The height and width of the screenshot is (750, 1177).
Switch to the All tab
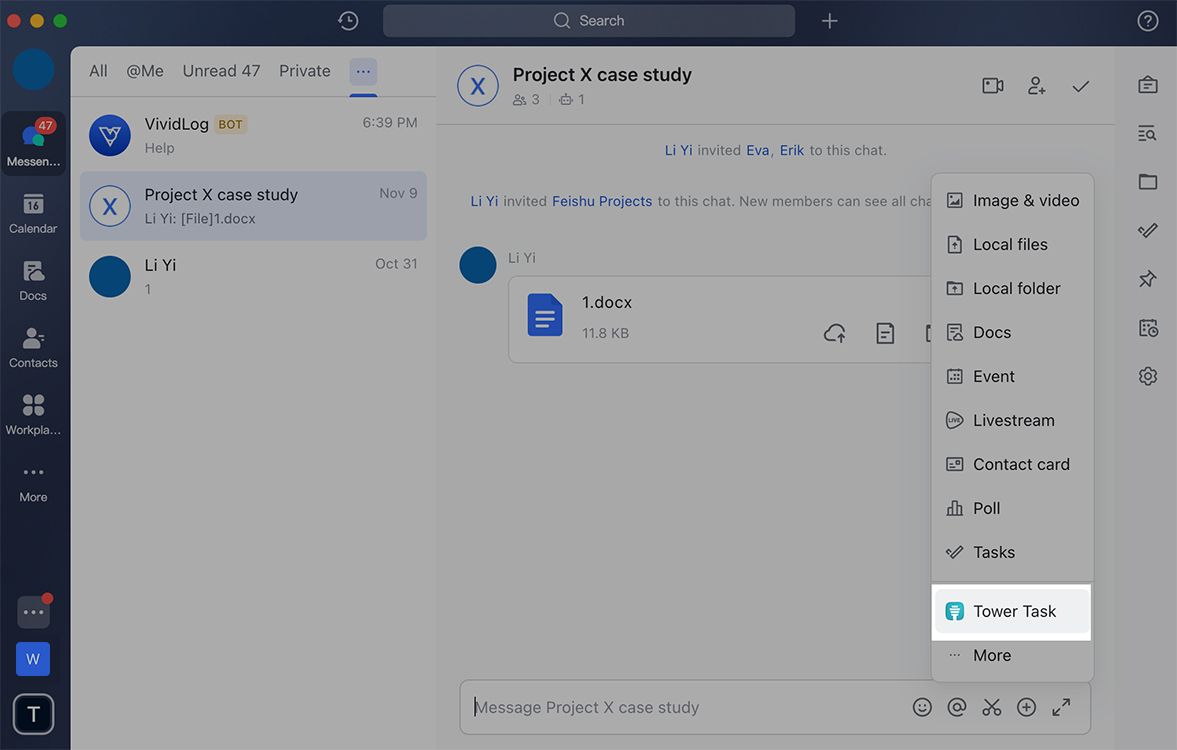point(98,71)
